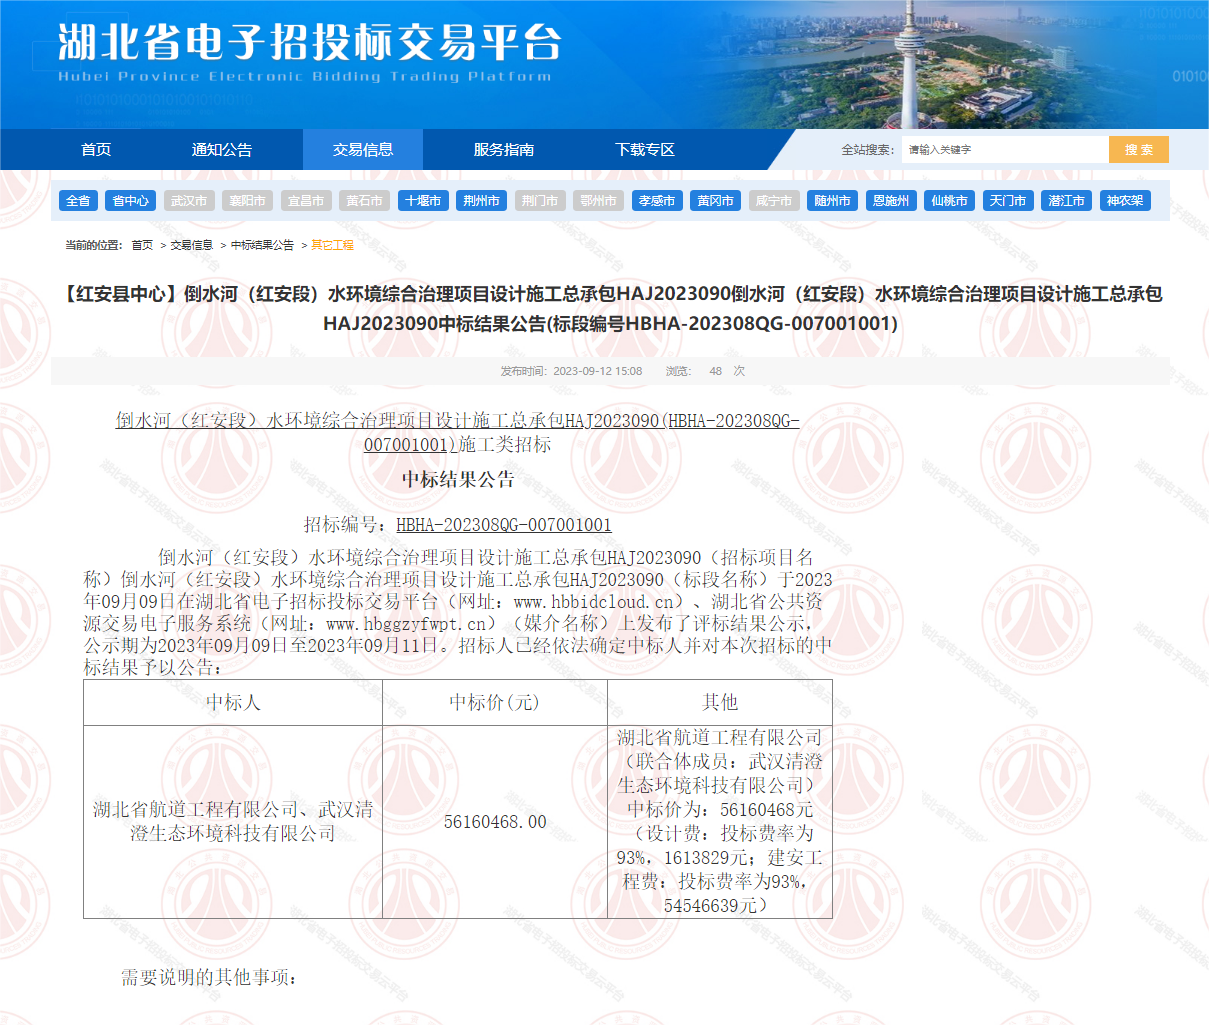Select the 天门市 region filter
The height and width of the screenshot is (1025, 1209).
coord(1008,201)
